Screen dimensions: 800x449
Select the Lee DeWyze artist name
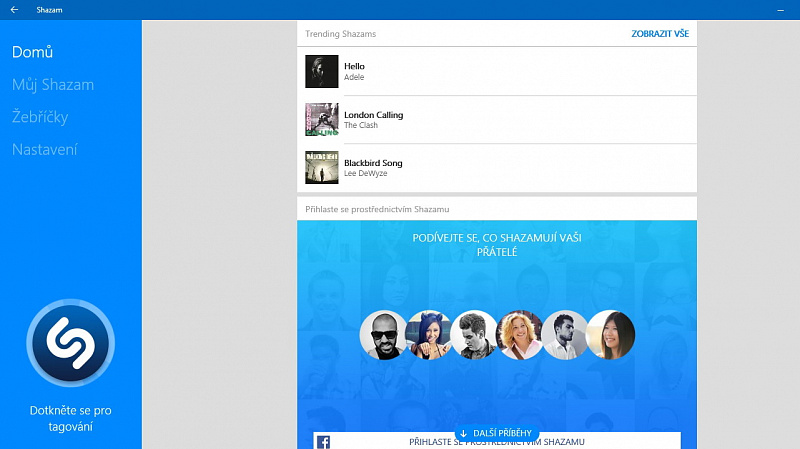coord(365,173)
